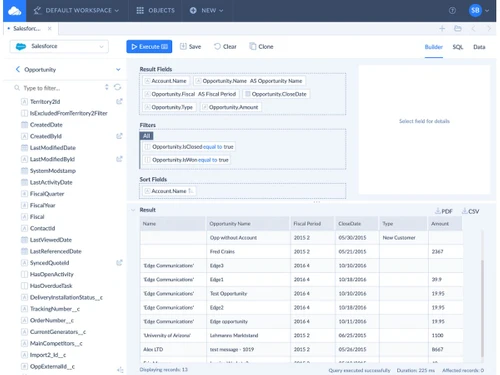The height and width of the screenshot is (375, 500).
Task: Collapse the Result section
Action: pyautogui.click(x=133, y=210)
